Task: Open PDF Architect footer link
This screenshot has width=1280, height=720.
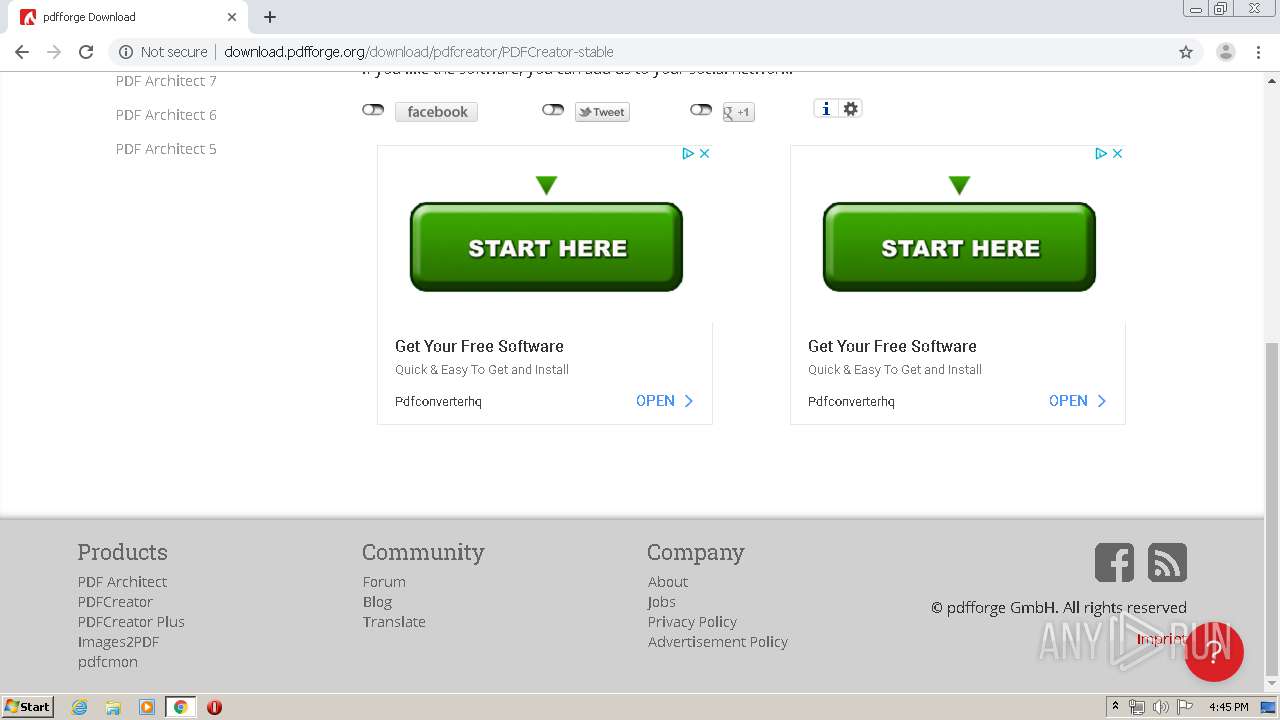Action: [122, 582]
